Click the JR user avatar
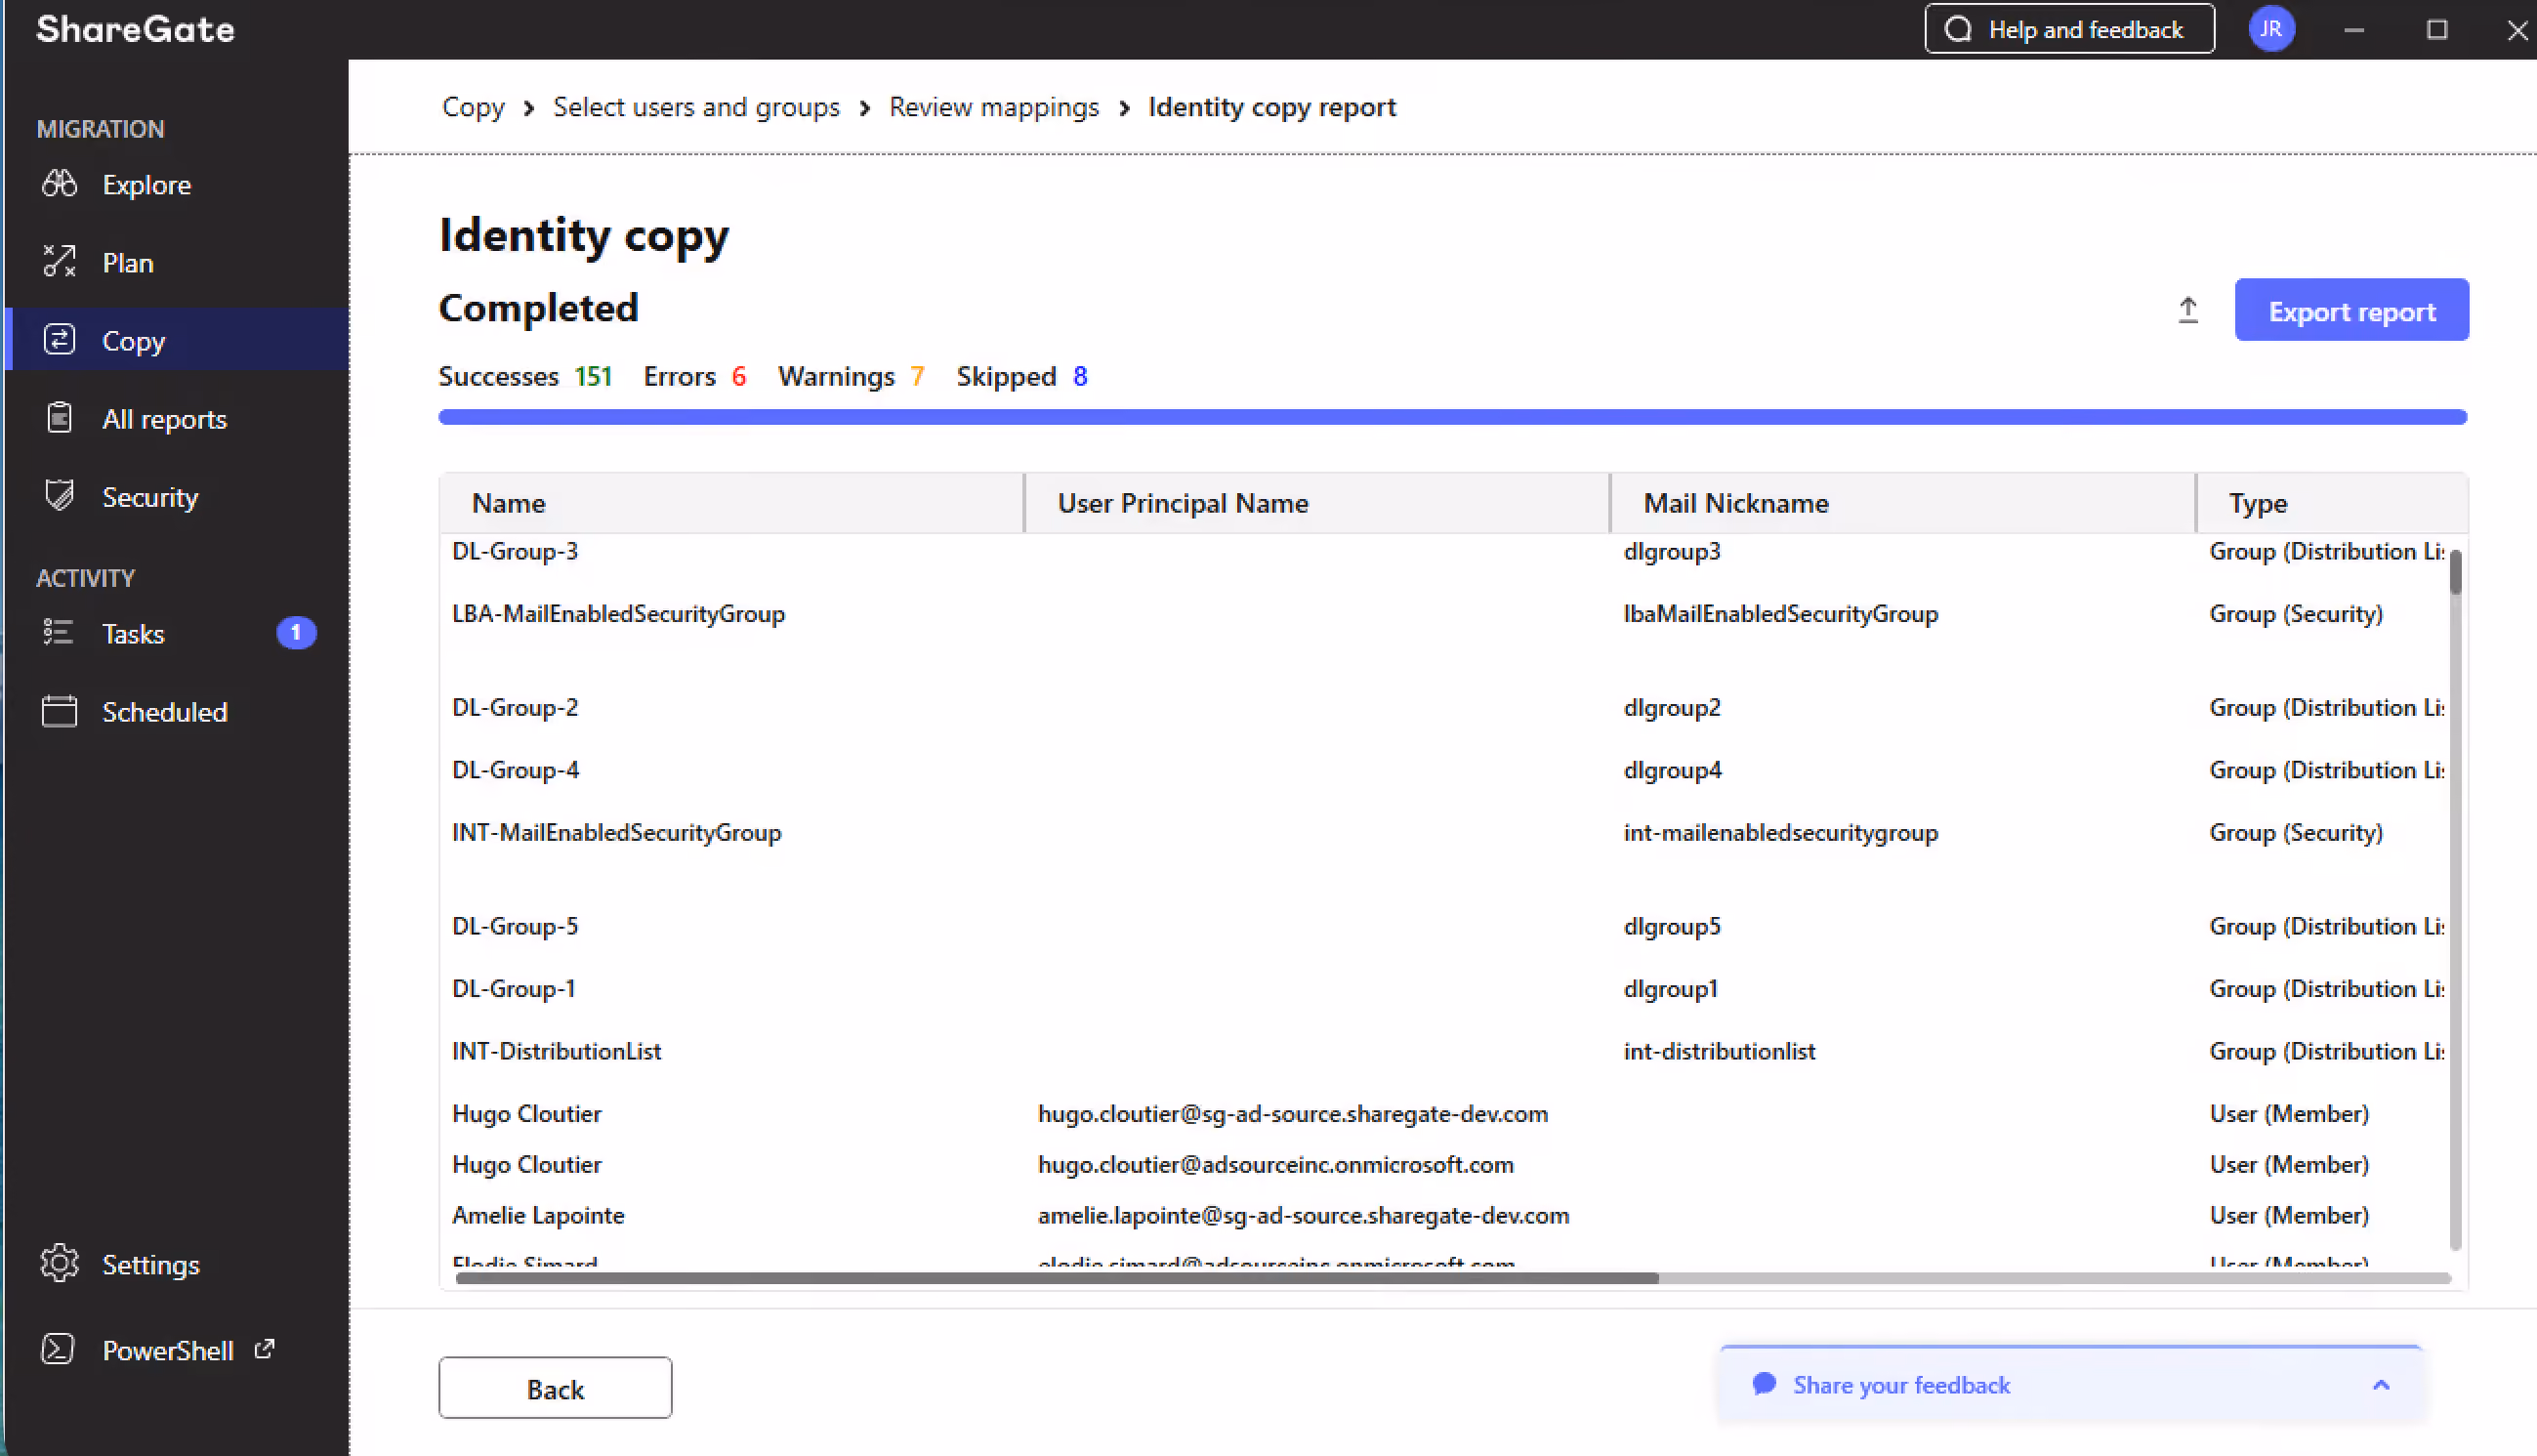The image size is (2537, 1456). tap(2272, 29)
